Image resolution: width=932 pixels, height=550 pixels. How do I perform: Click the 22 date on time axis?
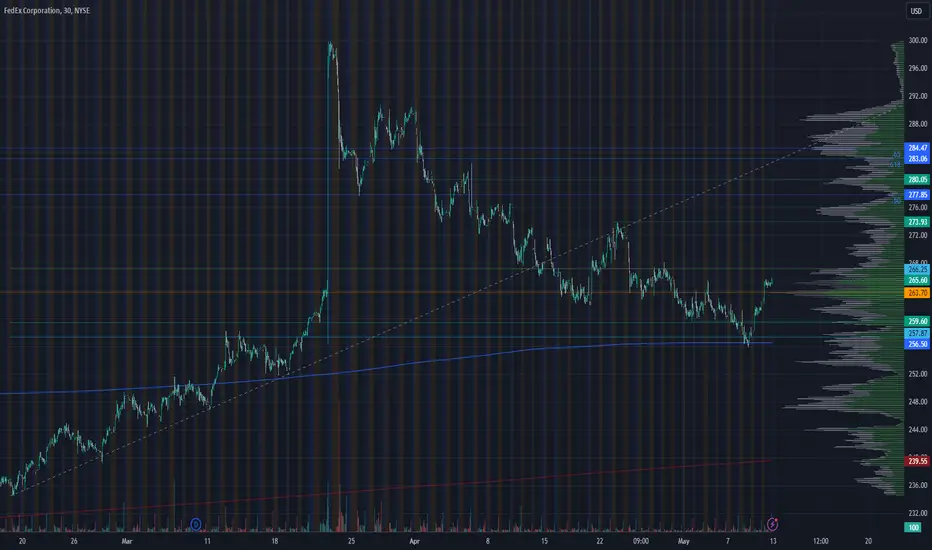click(599, 541)
